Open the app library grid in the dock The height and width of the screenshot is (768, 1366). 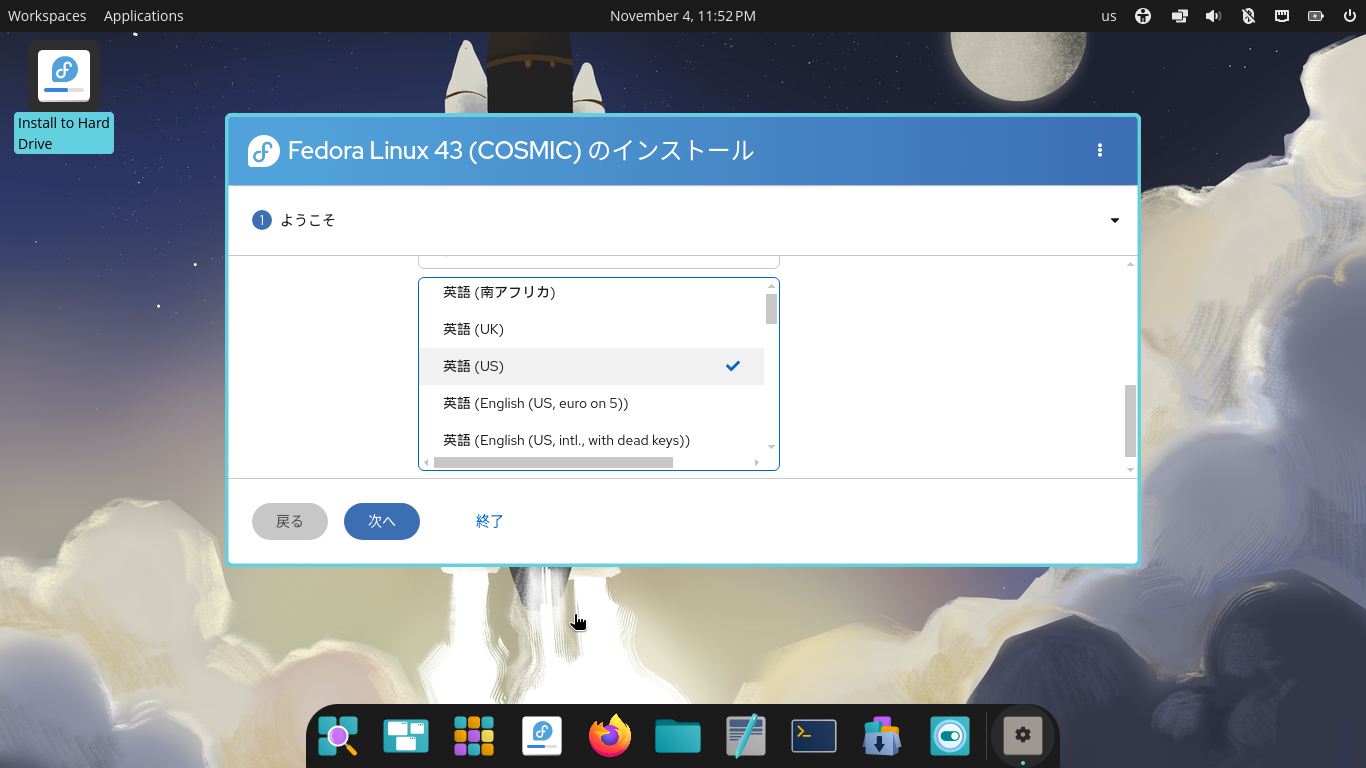coord(474,737)
